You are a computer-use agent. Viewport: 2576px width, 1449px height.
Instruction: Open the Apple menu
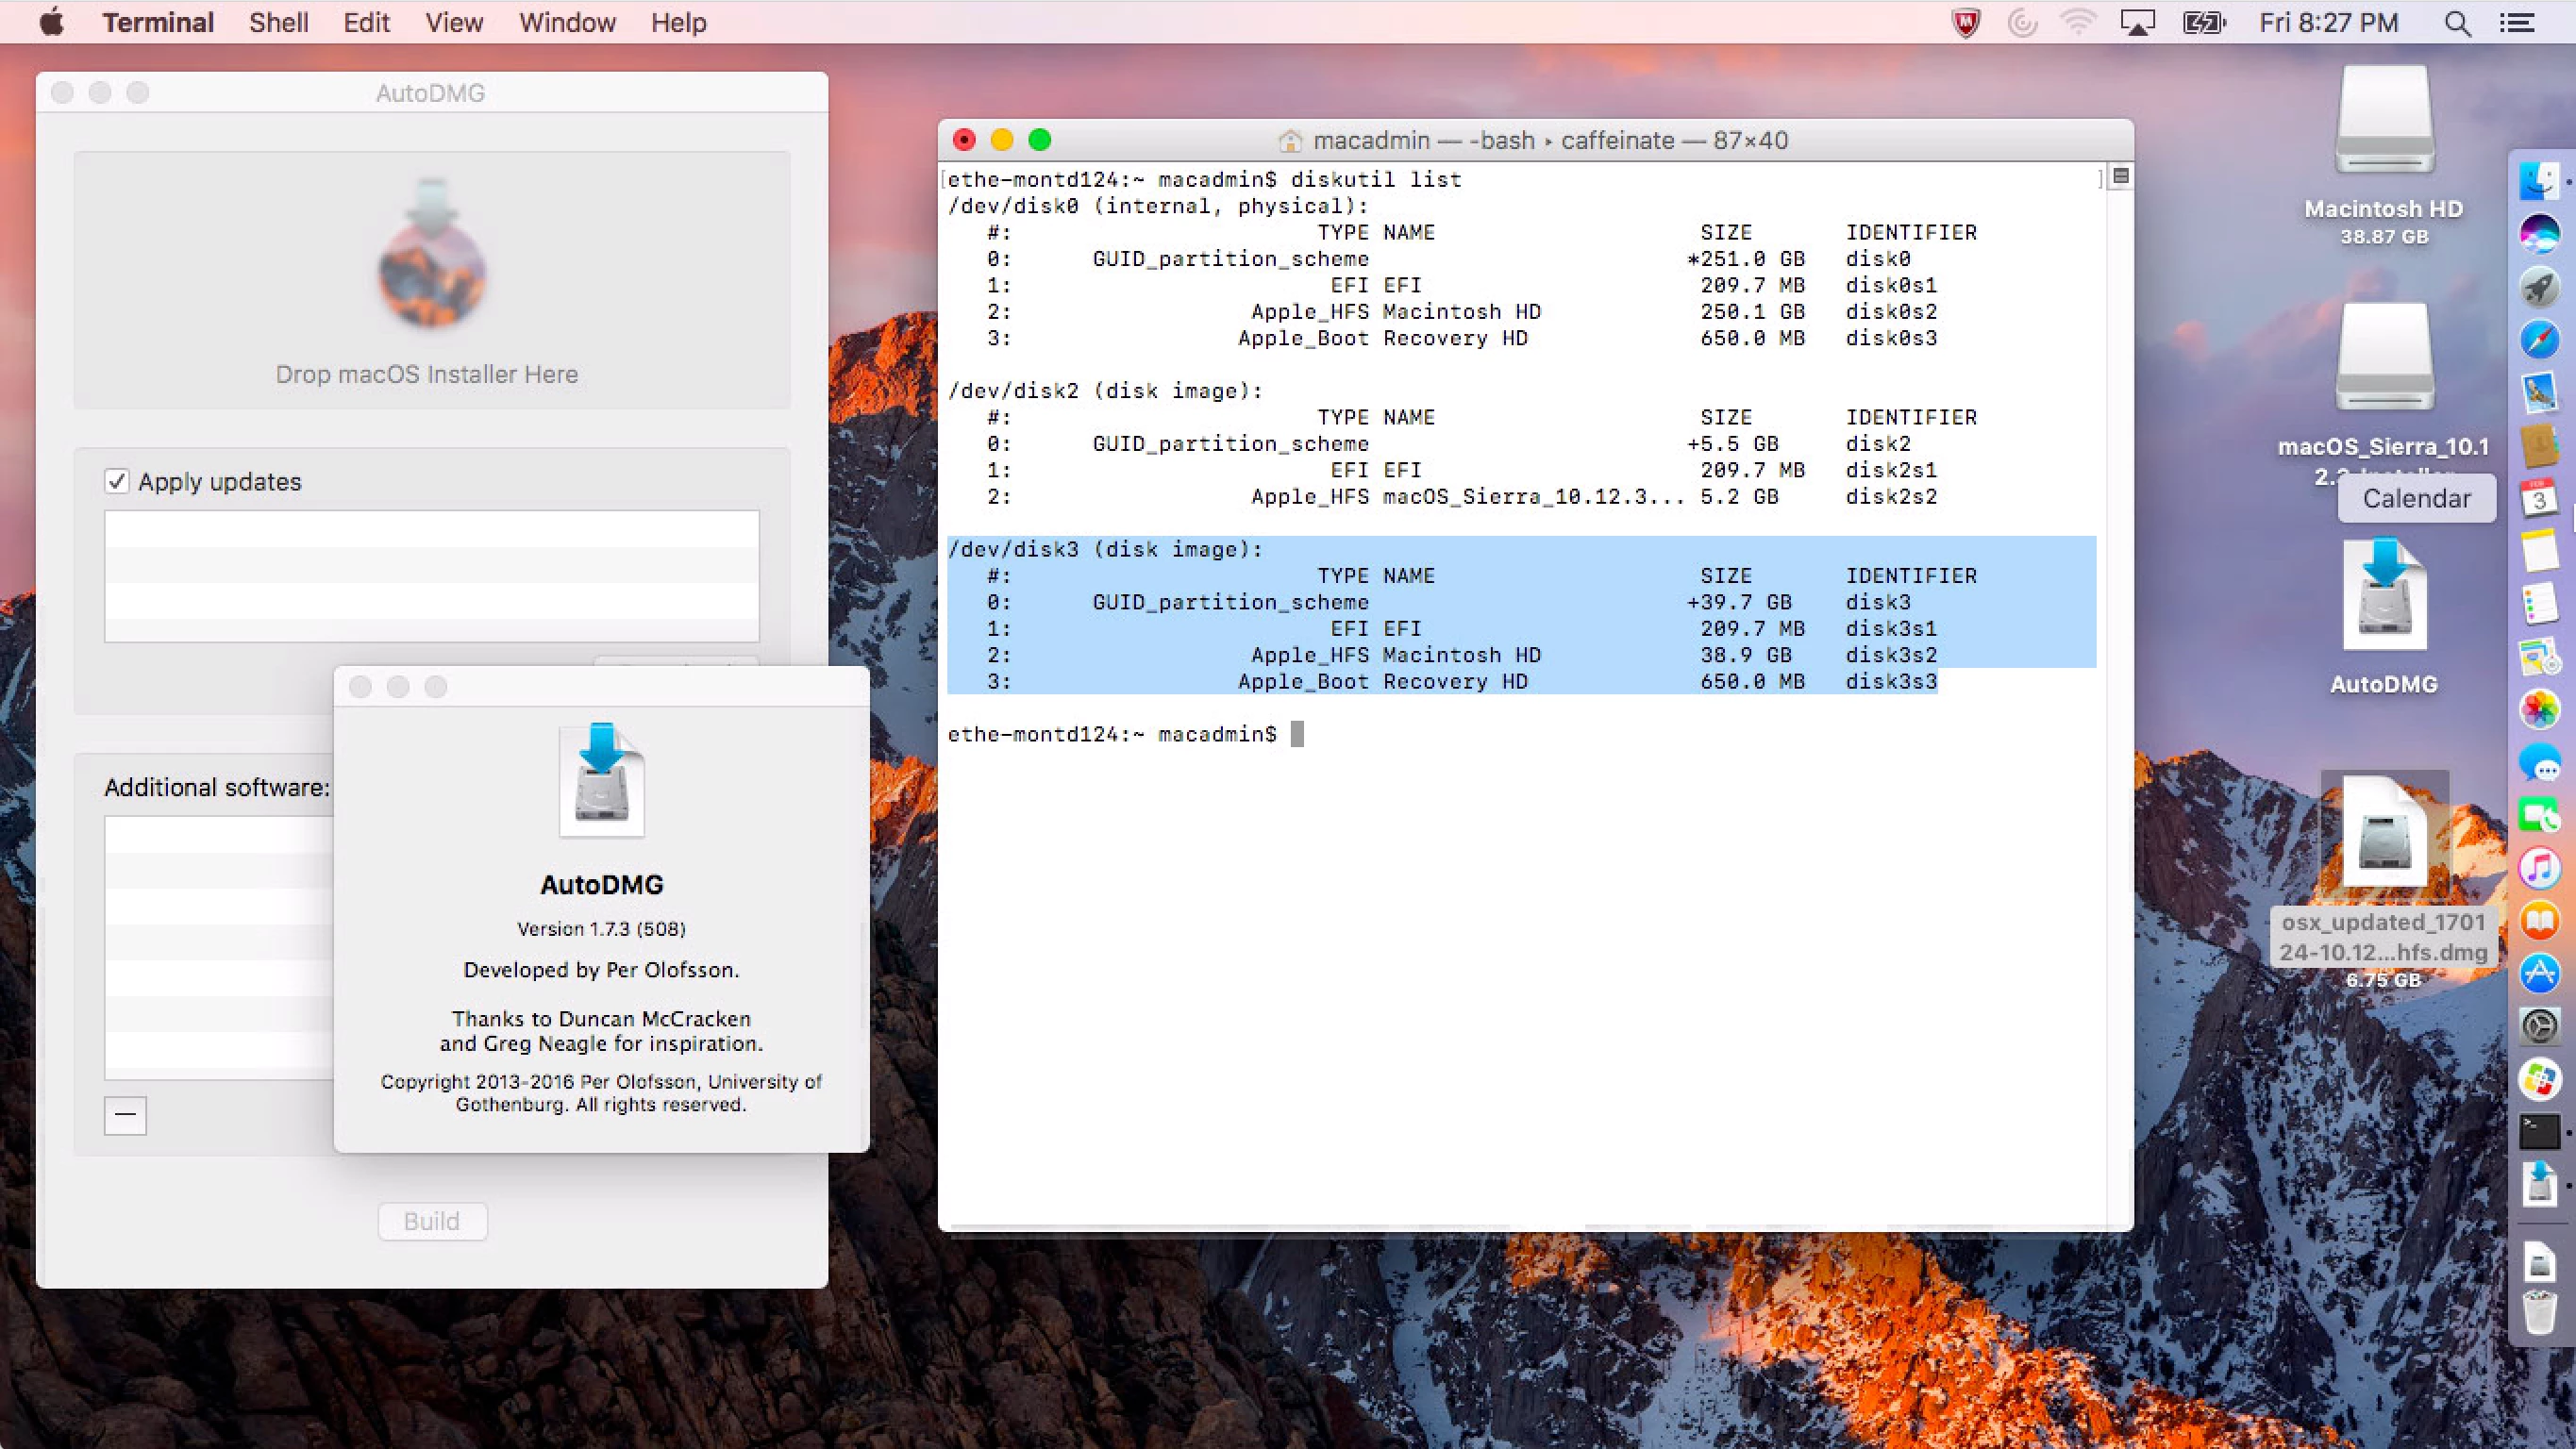tap(52, 22)
